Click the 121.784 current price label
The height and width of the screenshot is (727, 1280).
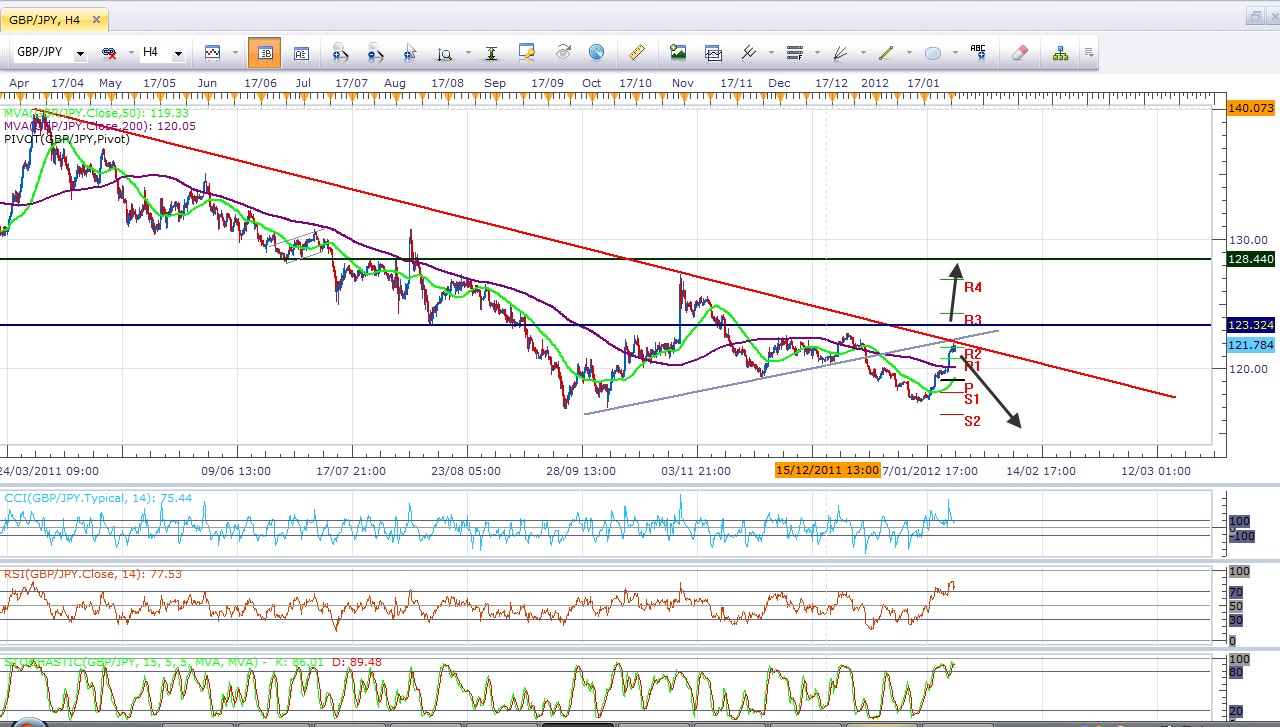pos(1251,345)
